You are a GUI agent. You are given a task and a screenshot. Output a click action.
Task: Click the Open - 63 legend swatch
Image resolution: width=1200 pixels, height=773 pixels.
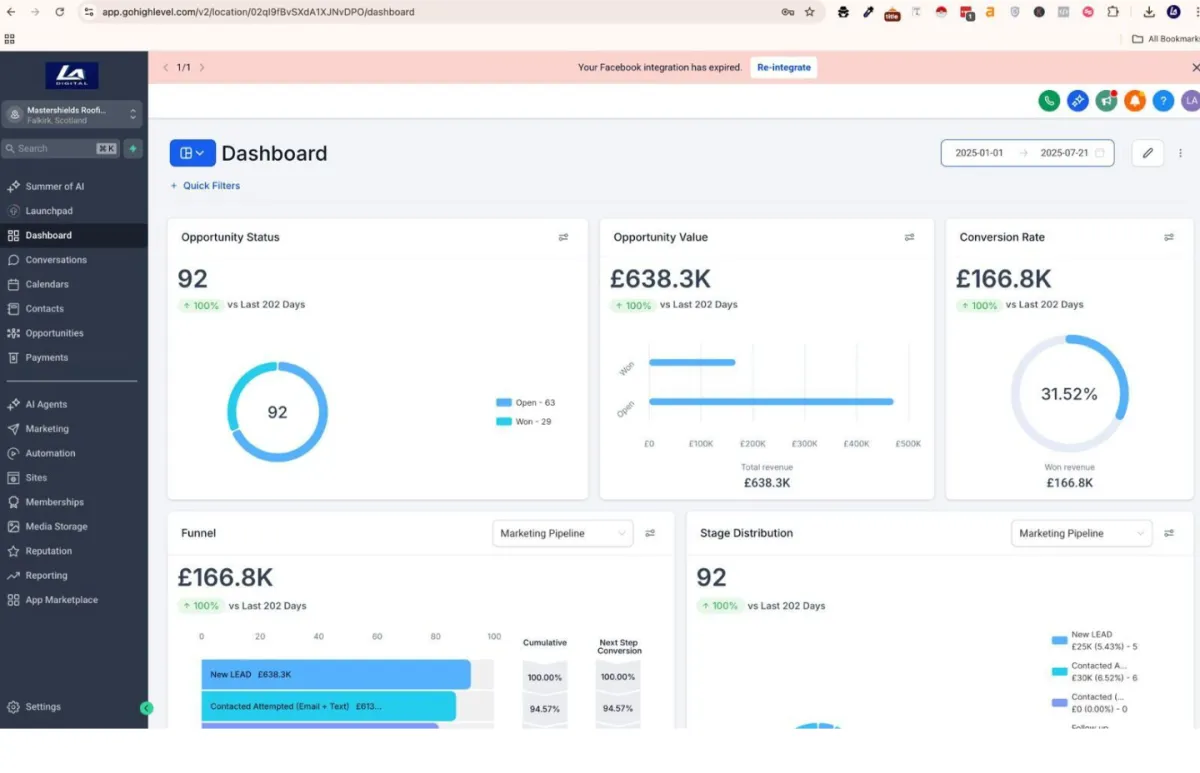coord(504,403)
